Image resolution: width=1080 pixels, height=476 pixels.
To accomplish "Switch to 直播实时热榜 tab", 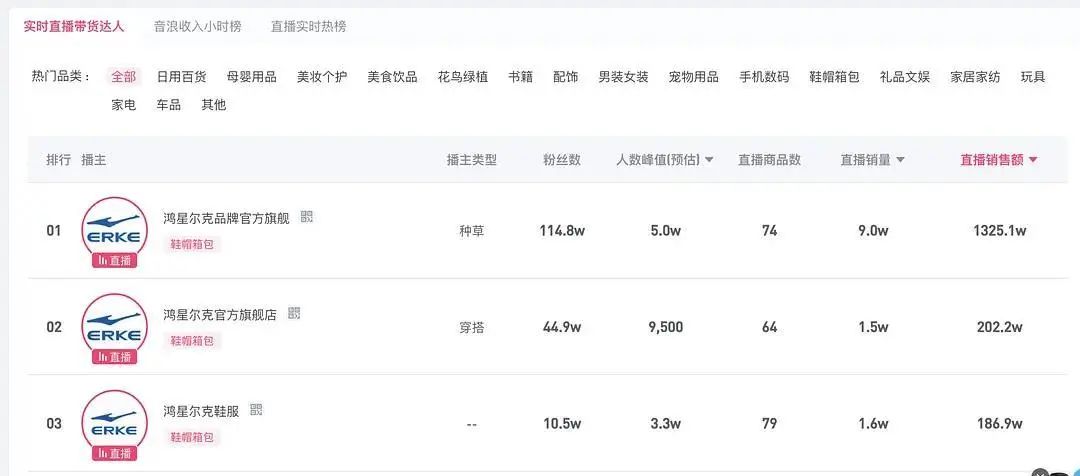I will 308,26.
